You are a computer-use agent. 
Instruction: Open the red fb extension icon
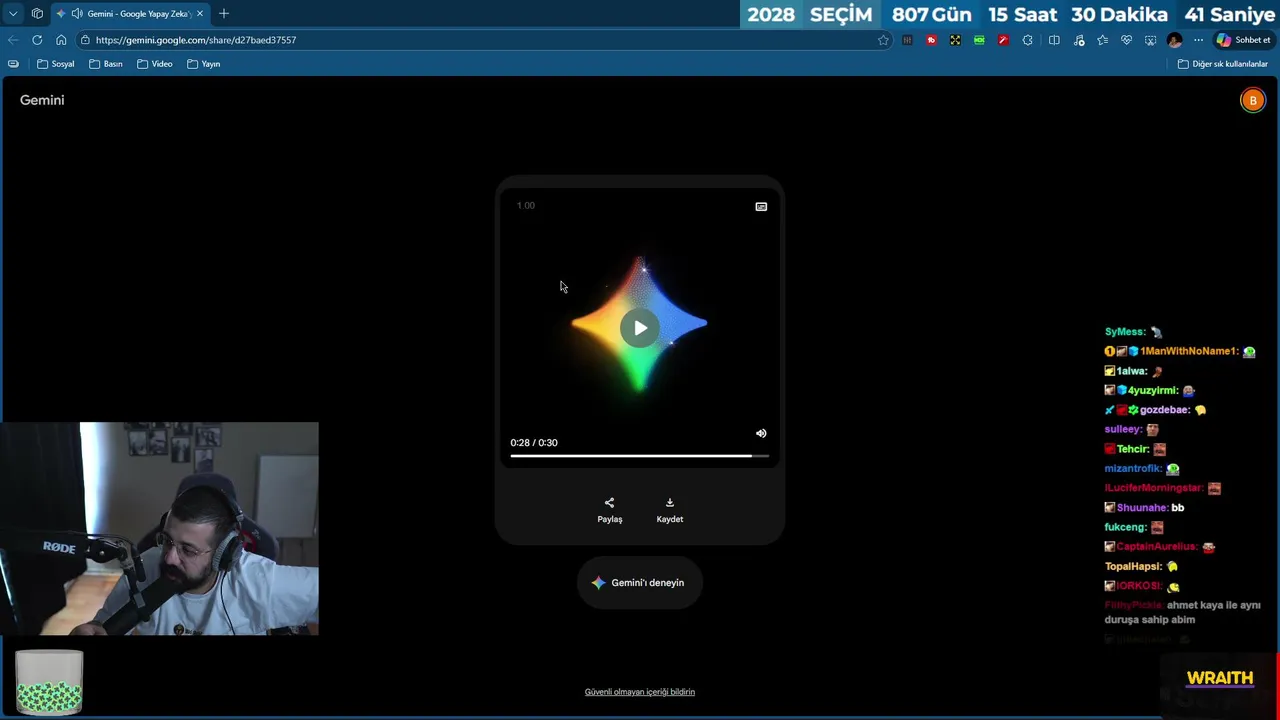(x=931, y=40)
